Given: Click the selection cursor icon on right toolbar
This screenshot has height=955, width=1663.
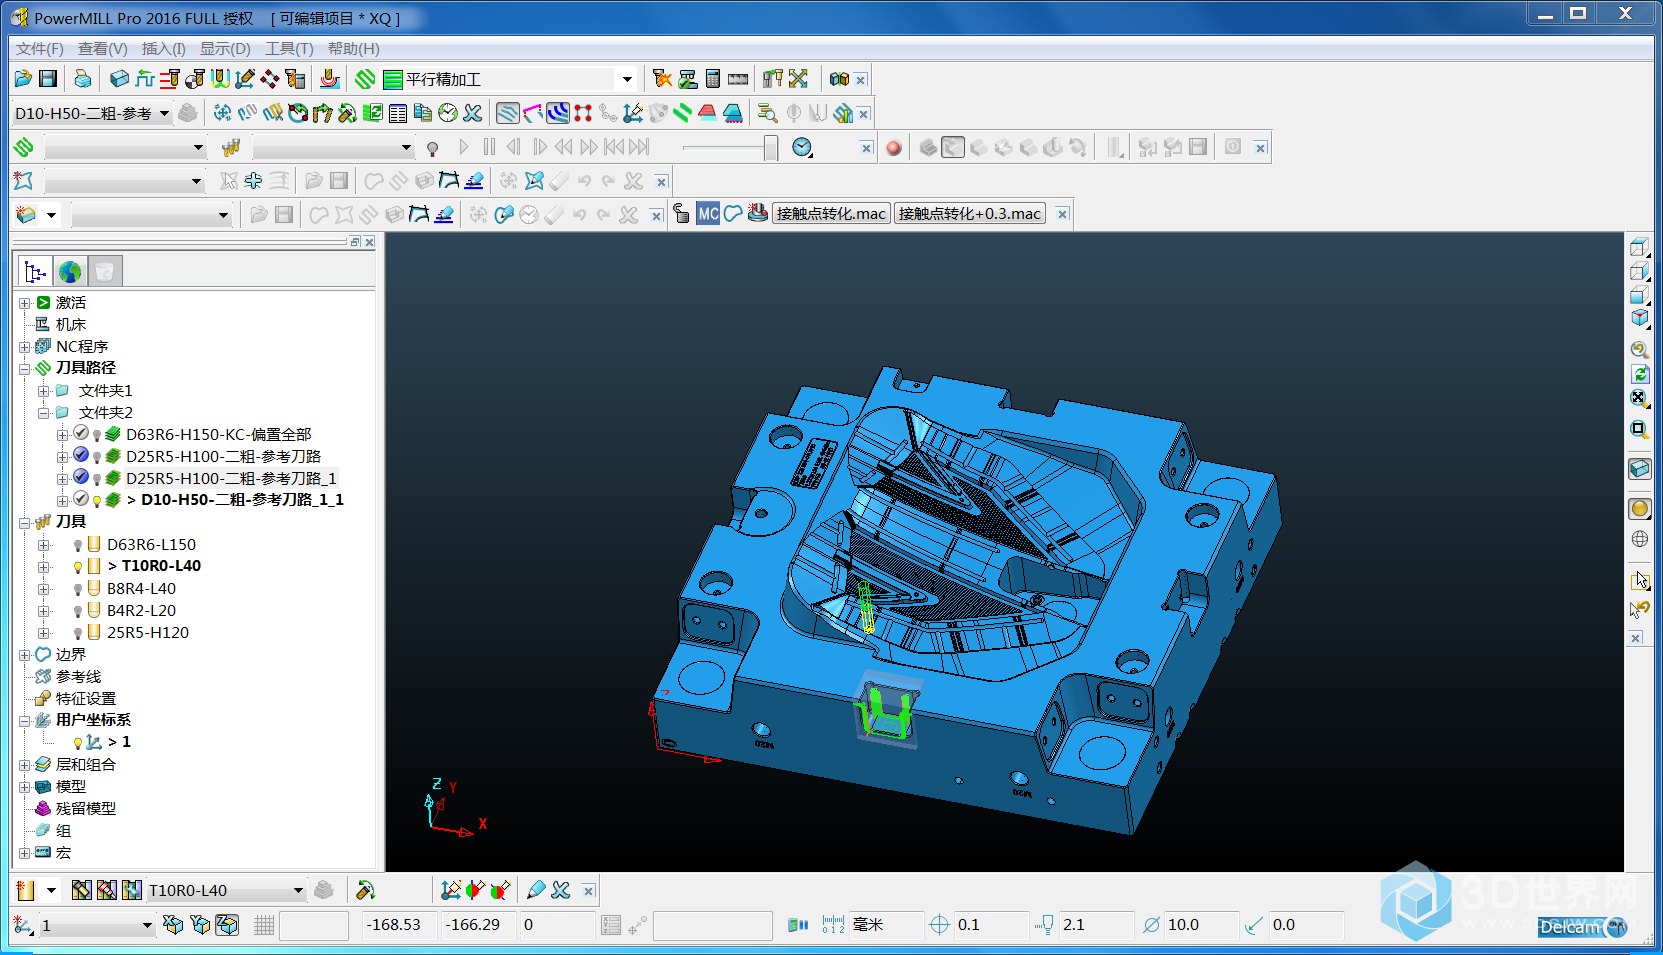Looking at the screenshot, I should click(x=1639, y=580).
